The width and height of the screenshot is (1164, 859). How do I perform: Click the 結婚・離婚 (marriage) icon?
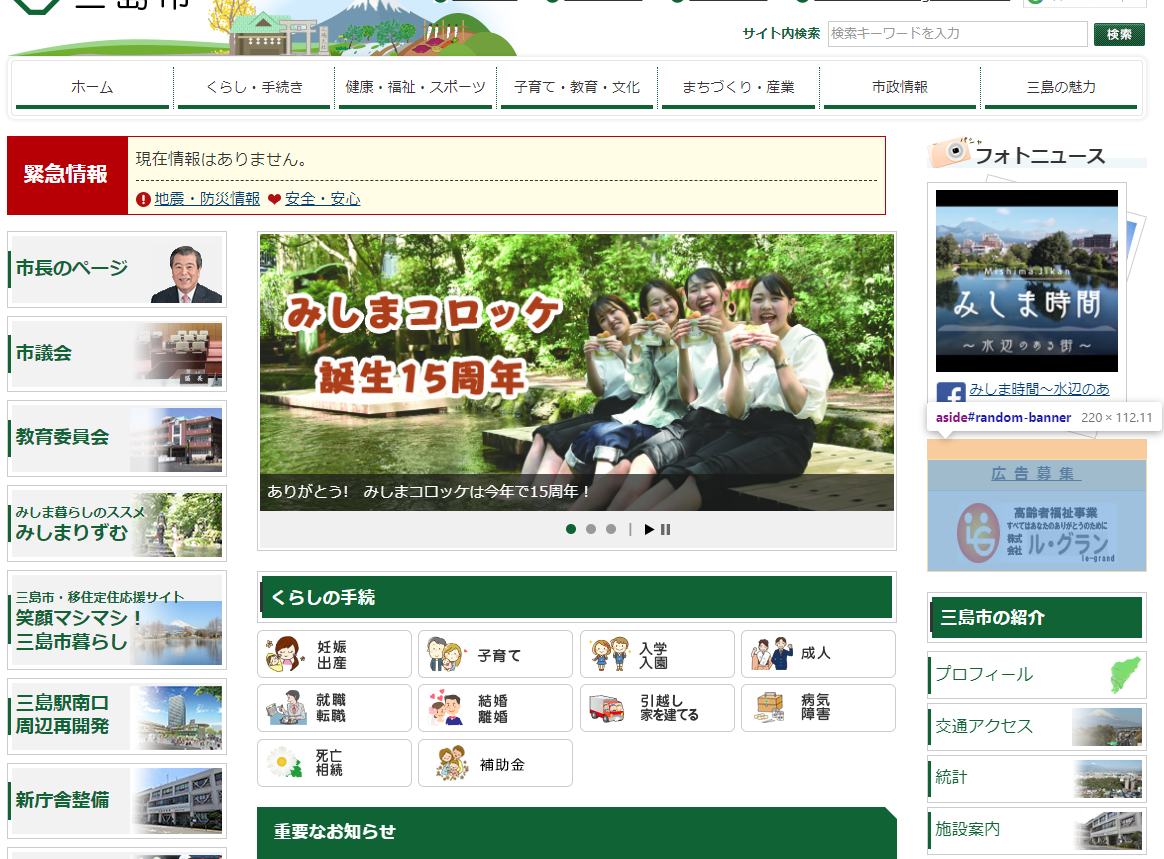495,708
